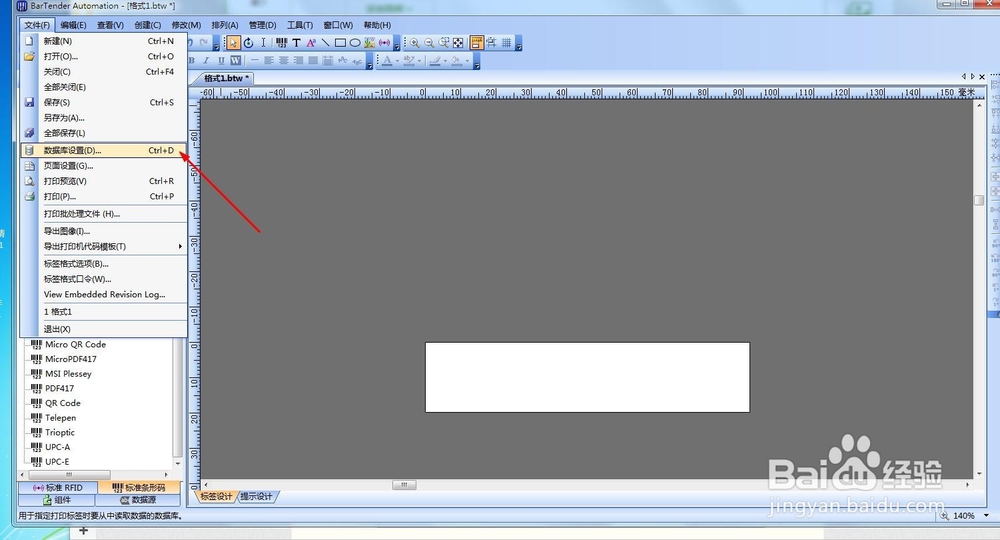
Task: Click the Zoom Out magnifier
Action: point(429,43)
